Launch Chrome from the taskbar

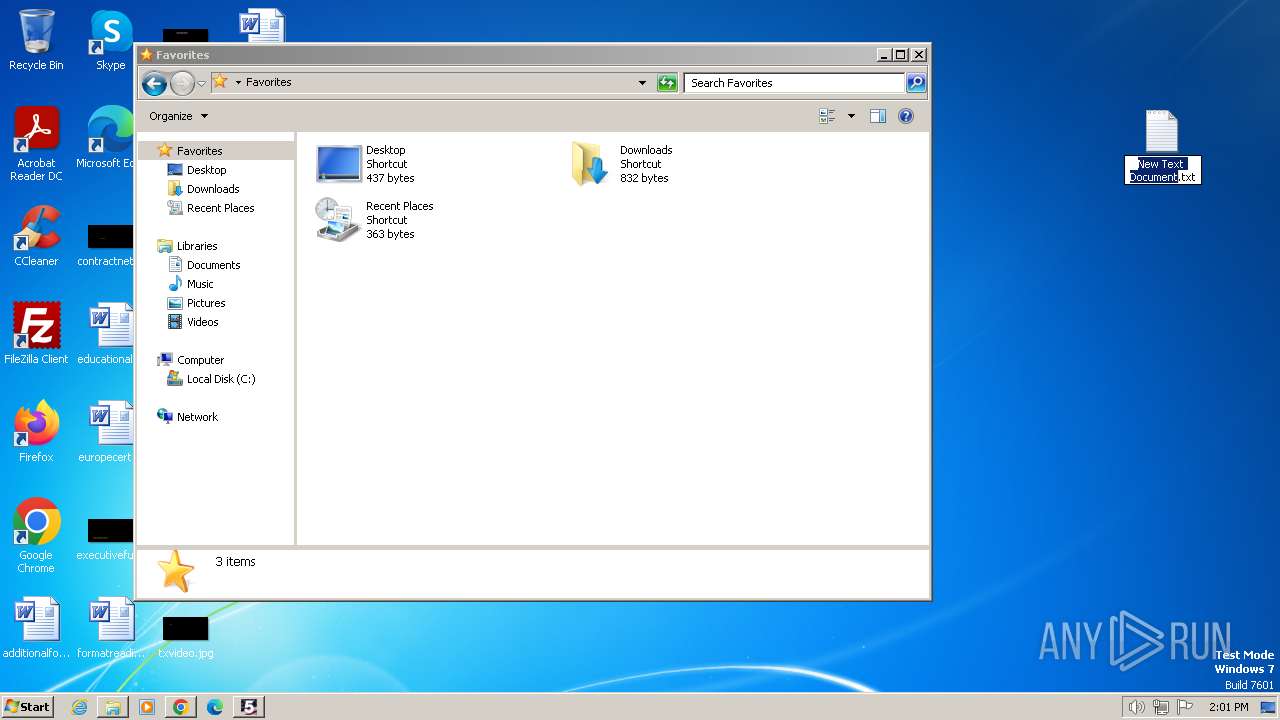pyautogui.click(x=180, y=707)
